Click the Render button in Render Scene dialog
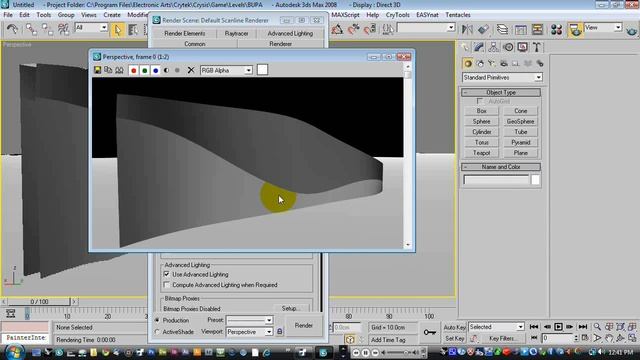Image resolution: width=640 pixels, height=360 pixels. coord(304,326)
